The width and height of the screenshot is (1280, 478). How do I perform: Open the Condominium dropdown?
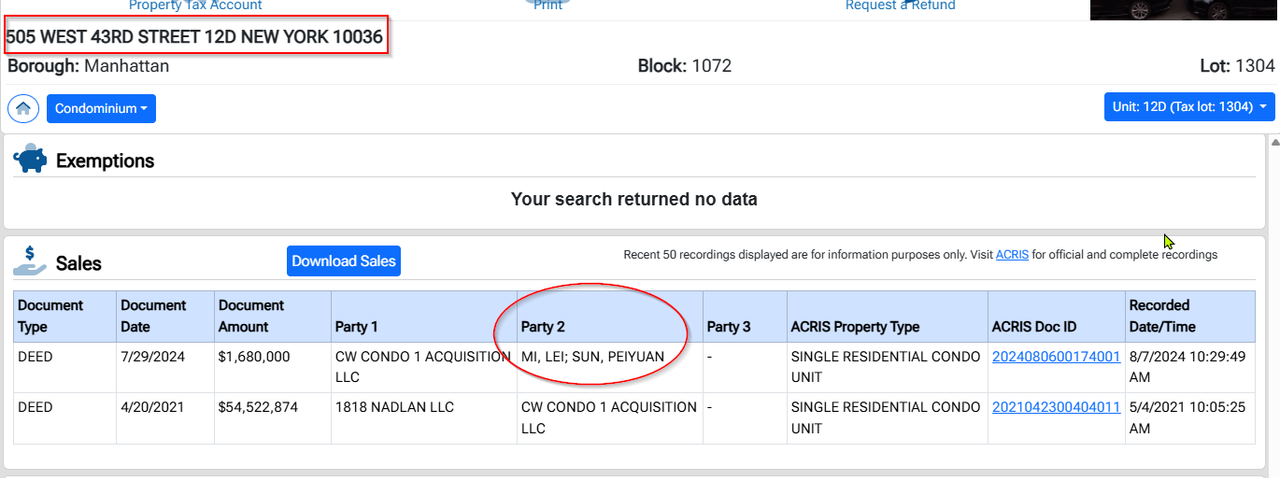pyautogui.click(x=101, y=108)
